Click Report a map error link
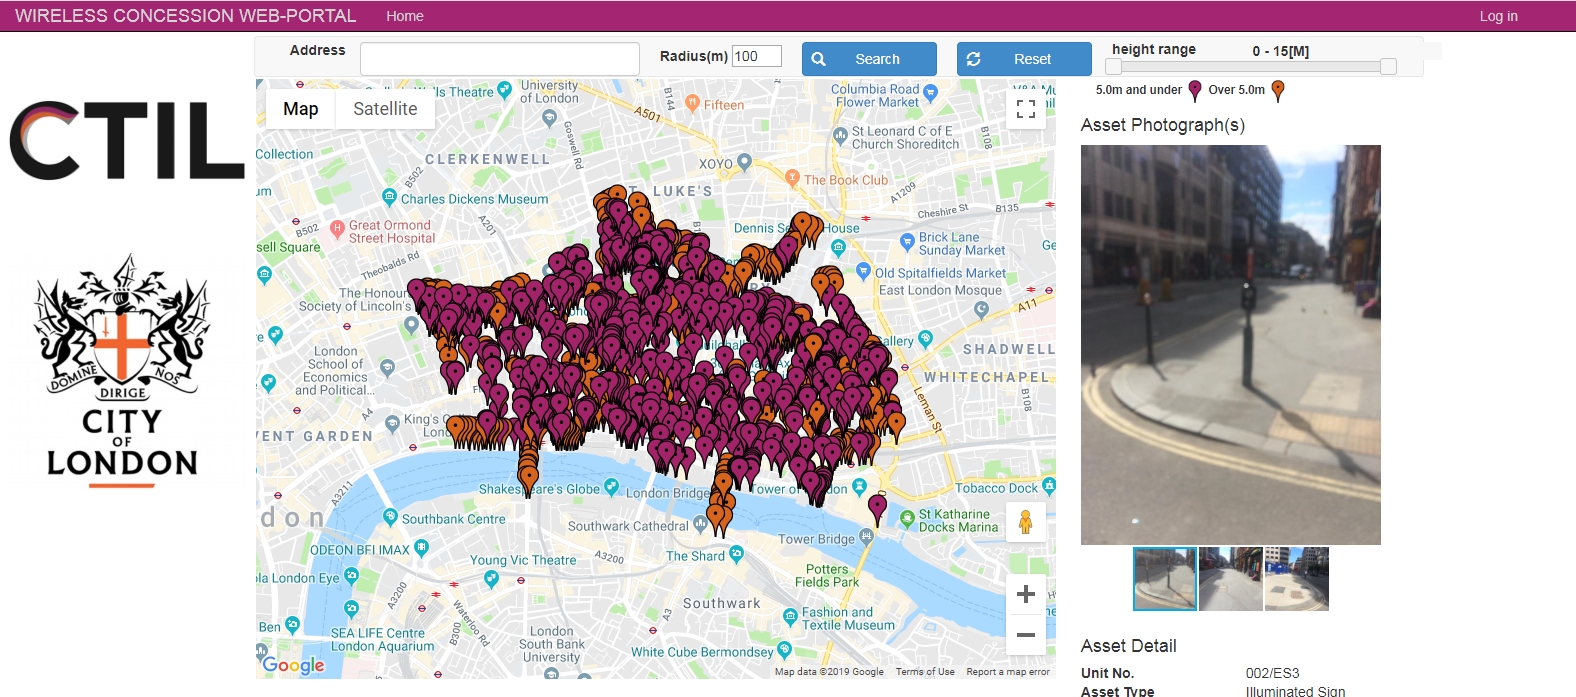Screen dimensions: 1576x697 (1008, 672)
